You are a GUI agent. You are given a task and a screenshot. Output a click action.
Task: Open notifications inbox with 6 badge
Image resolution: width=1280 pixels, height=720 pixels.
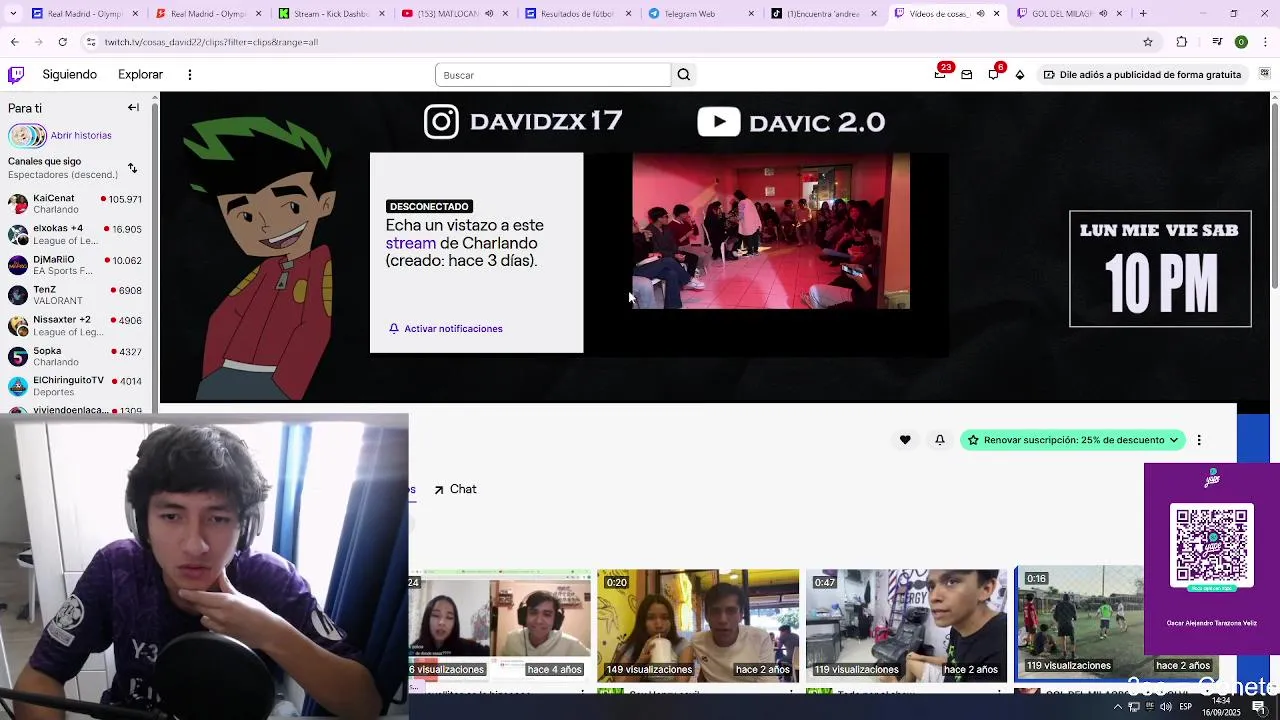point(994,73)
